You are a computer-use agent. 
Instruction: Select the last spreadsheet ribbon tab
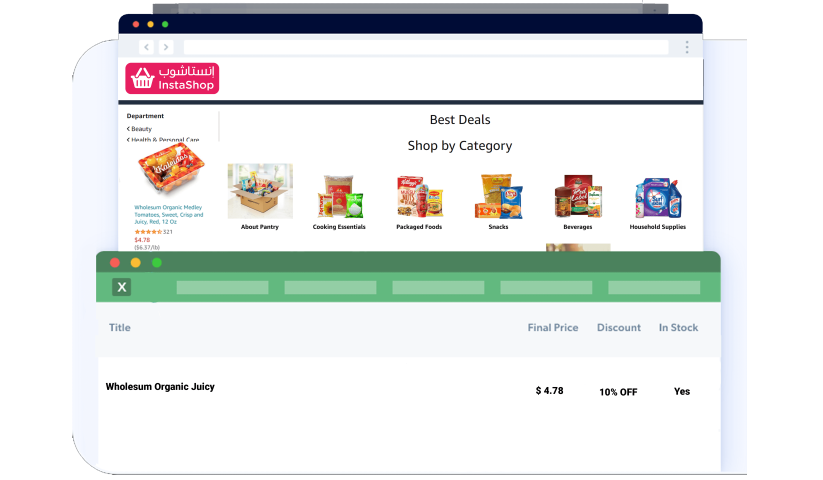pos(654,287)
